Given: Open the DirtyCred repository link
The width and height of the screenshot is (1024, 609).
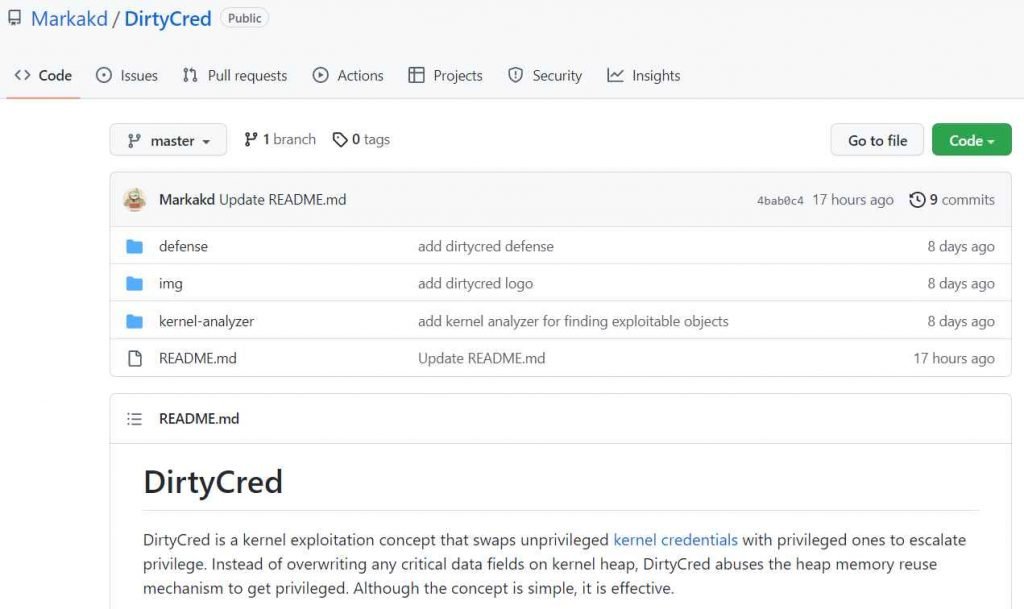Looking at the screenshot, I should pos(168,18).
